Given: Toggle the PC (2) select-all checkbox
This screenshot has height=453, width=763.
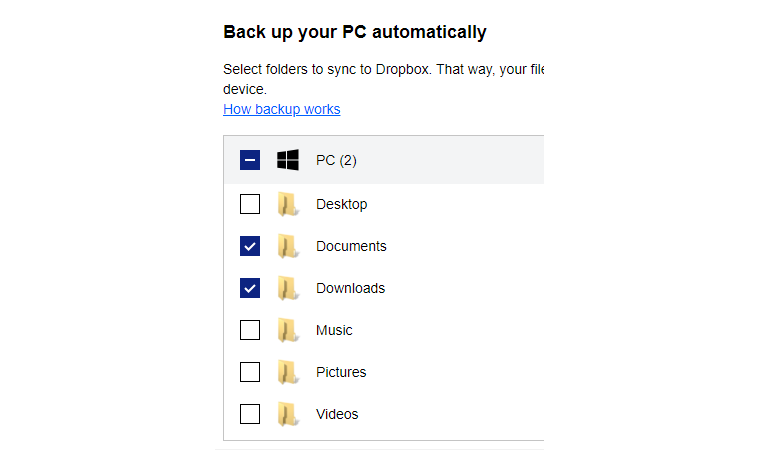Looking at the screenshot, I should point(250,160).
